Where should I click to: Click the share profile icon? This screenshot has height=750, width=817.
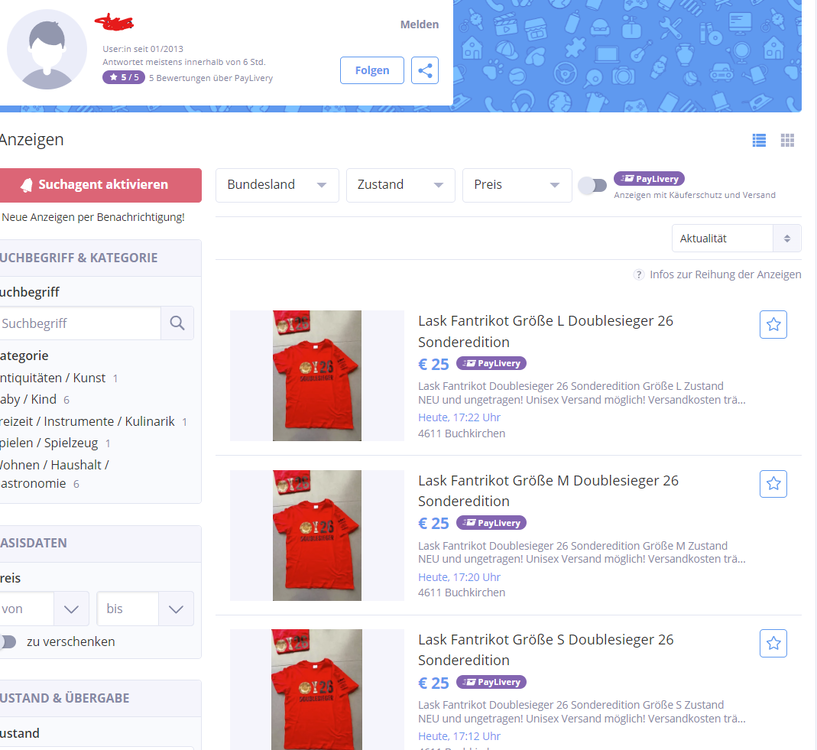pos(425,70)
